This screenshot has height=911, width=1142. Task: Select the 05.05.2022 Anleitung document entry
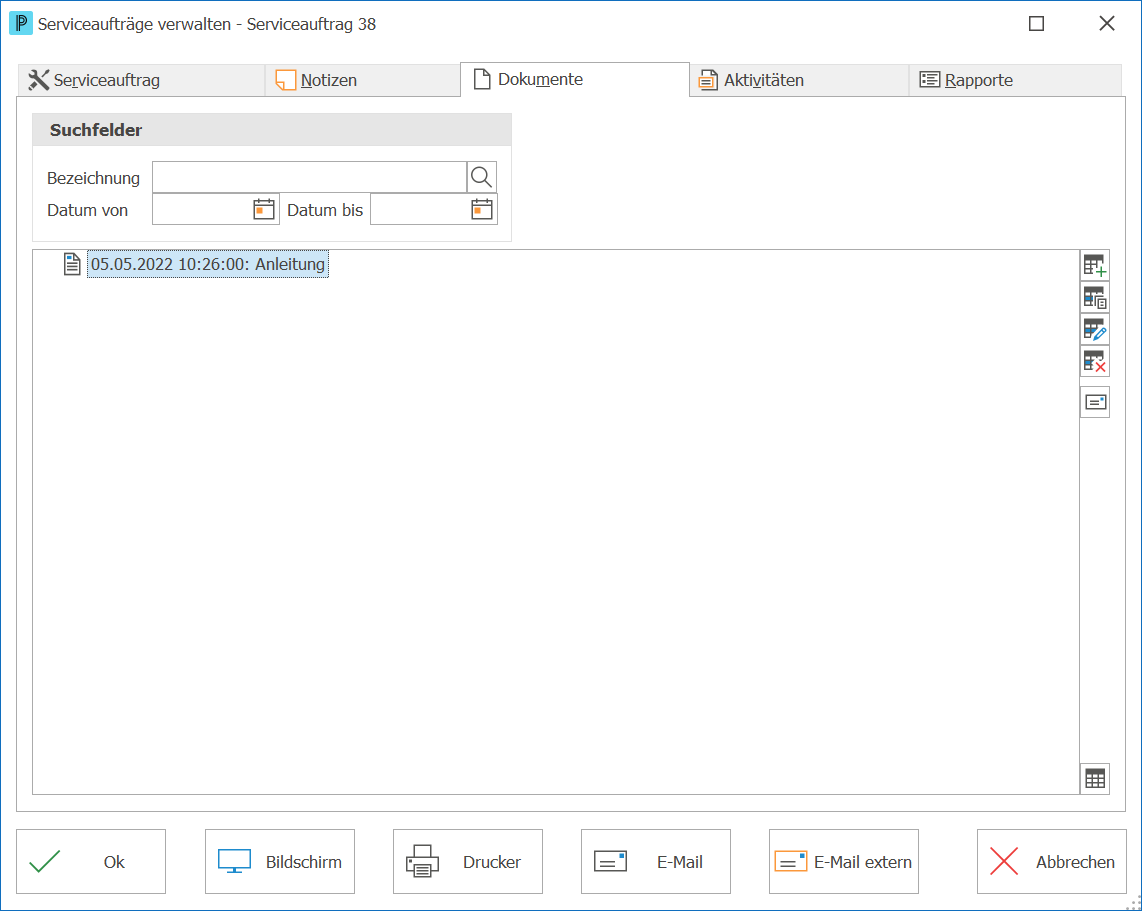point(208,264)
